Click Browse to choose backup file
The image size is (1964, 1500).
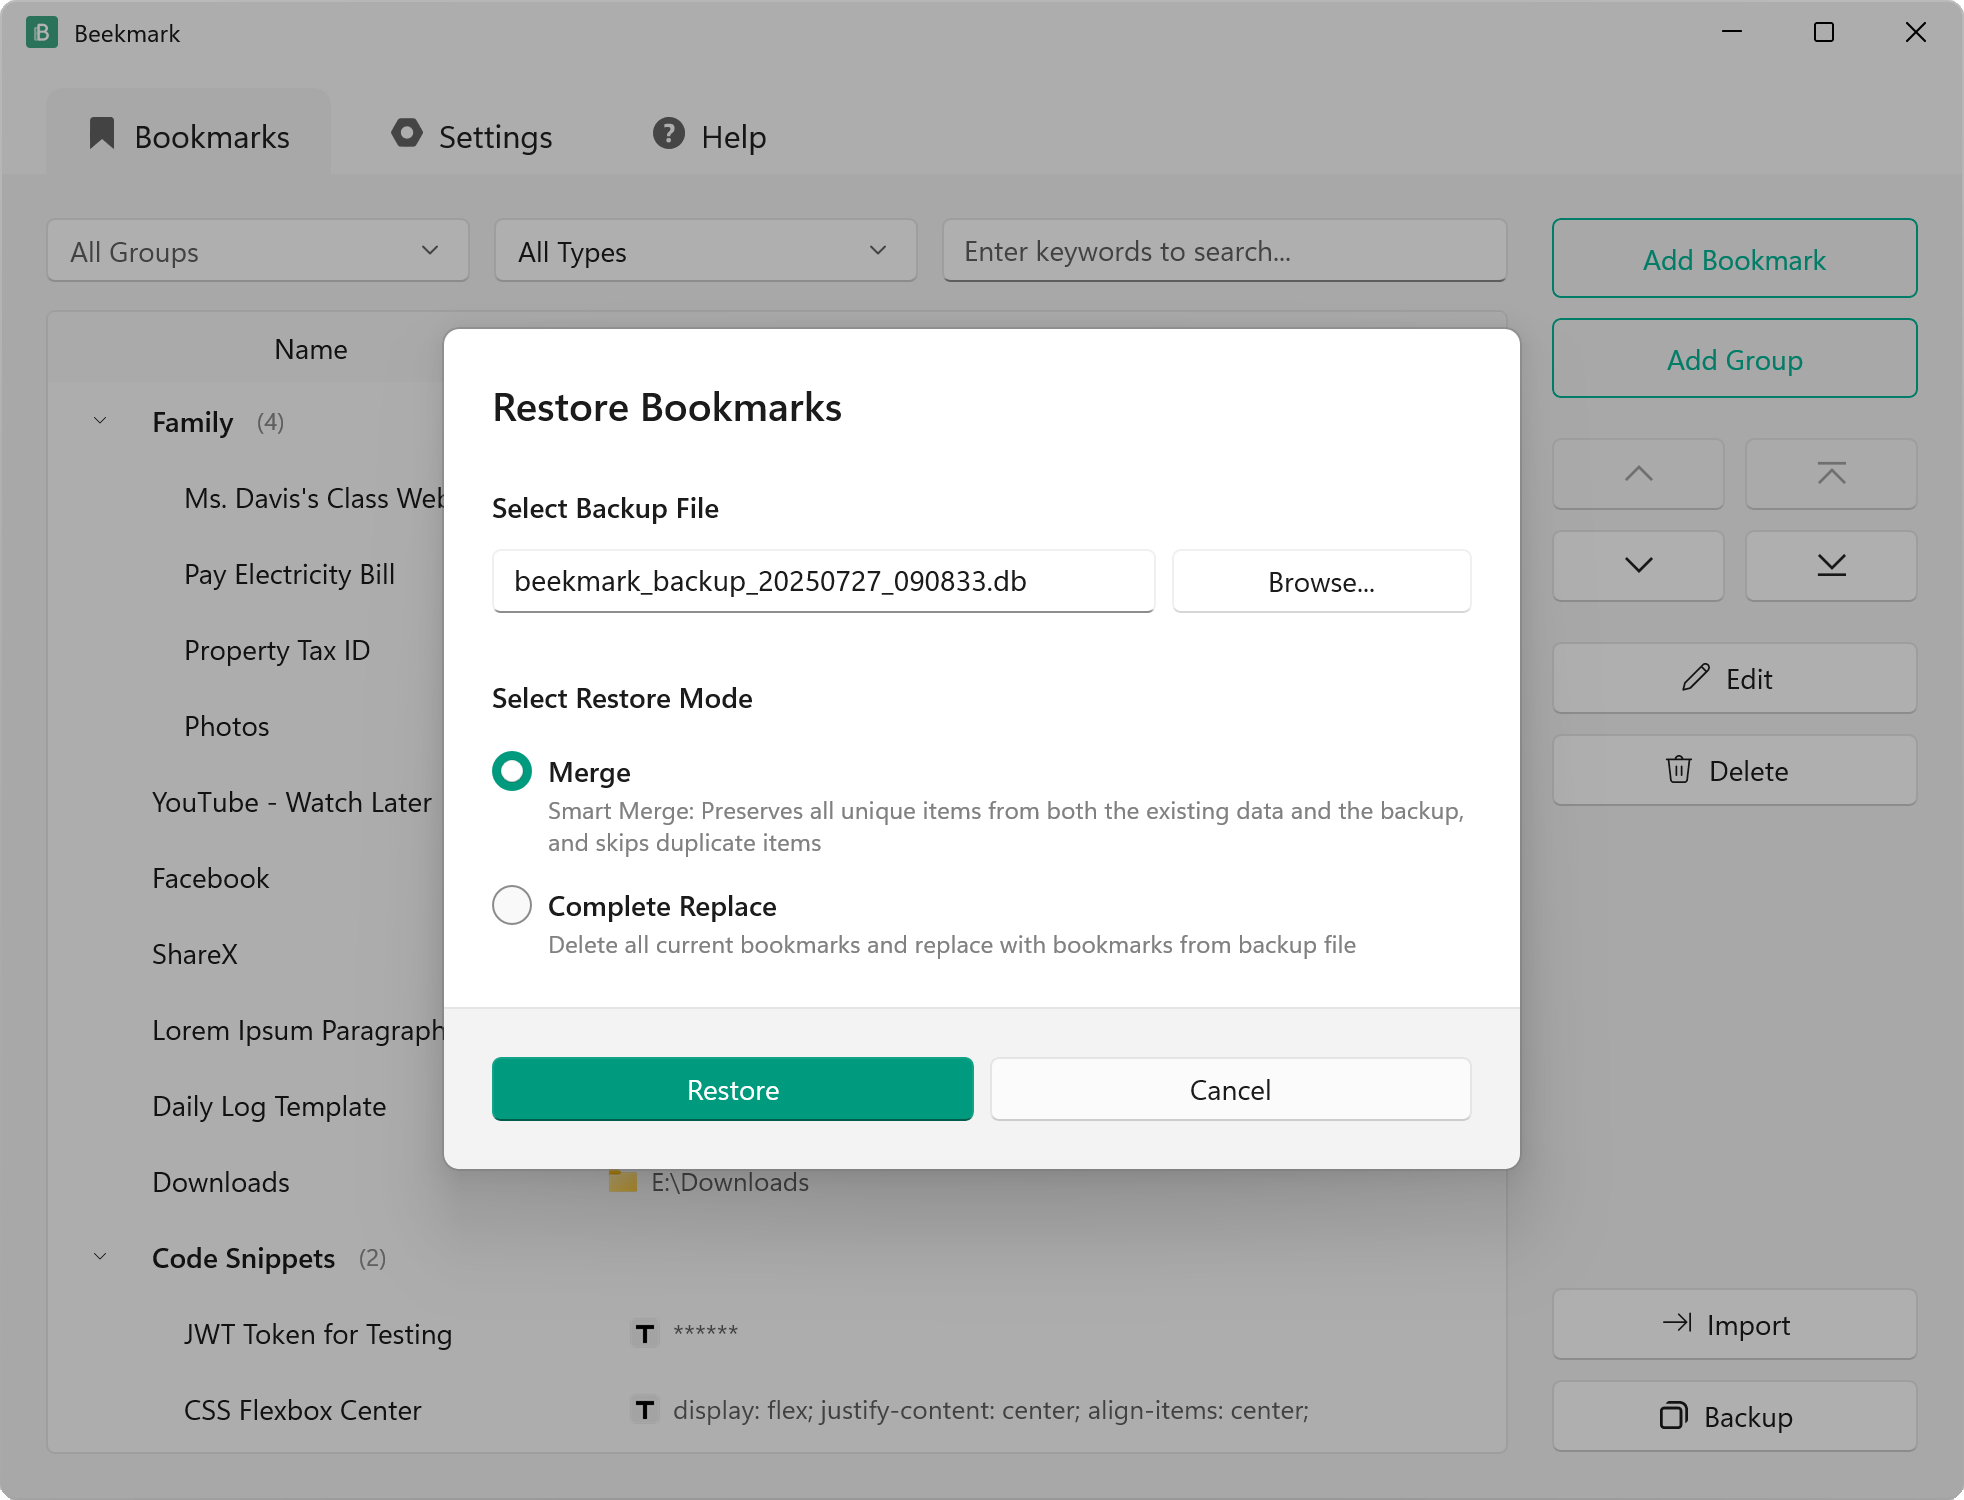[1322, 581]
